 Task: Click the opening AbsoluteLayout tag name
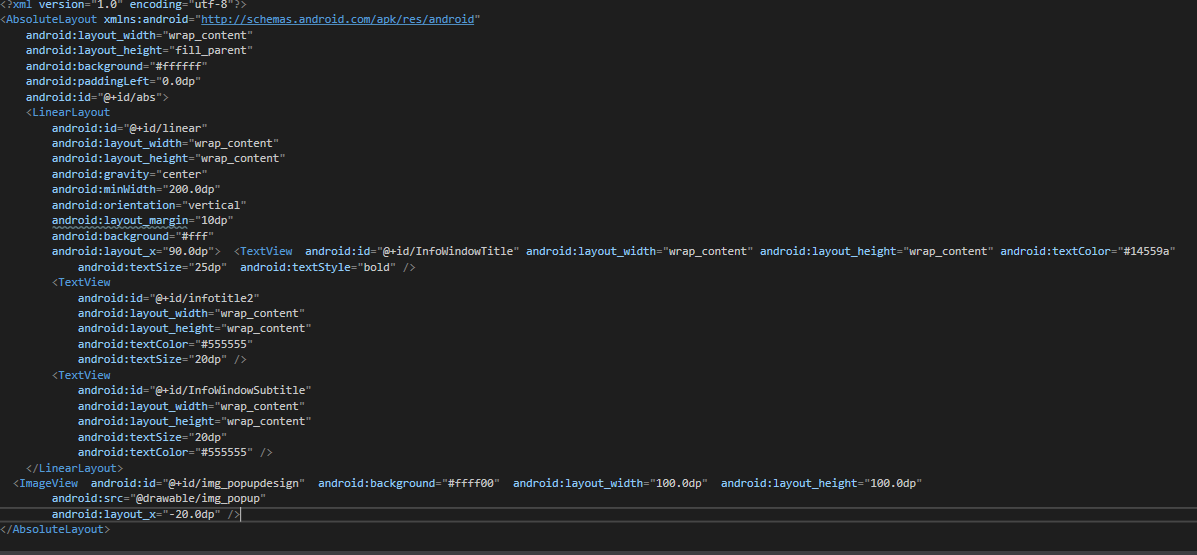pyautogui.click(x=52, y=19)
